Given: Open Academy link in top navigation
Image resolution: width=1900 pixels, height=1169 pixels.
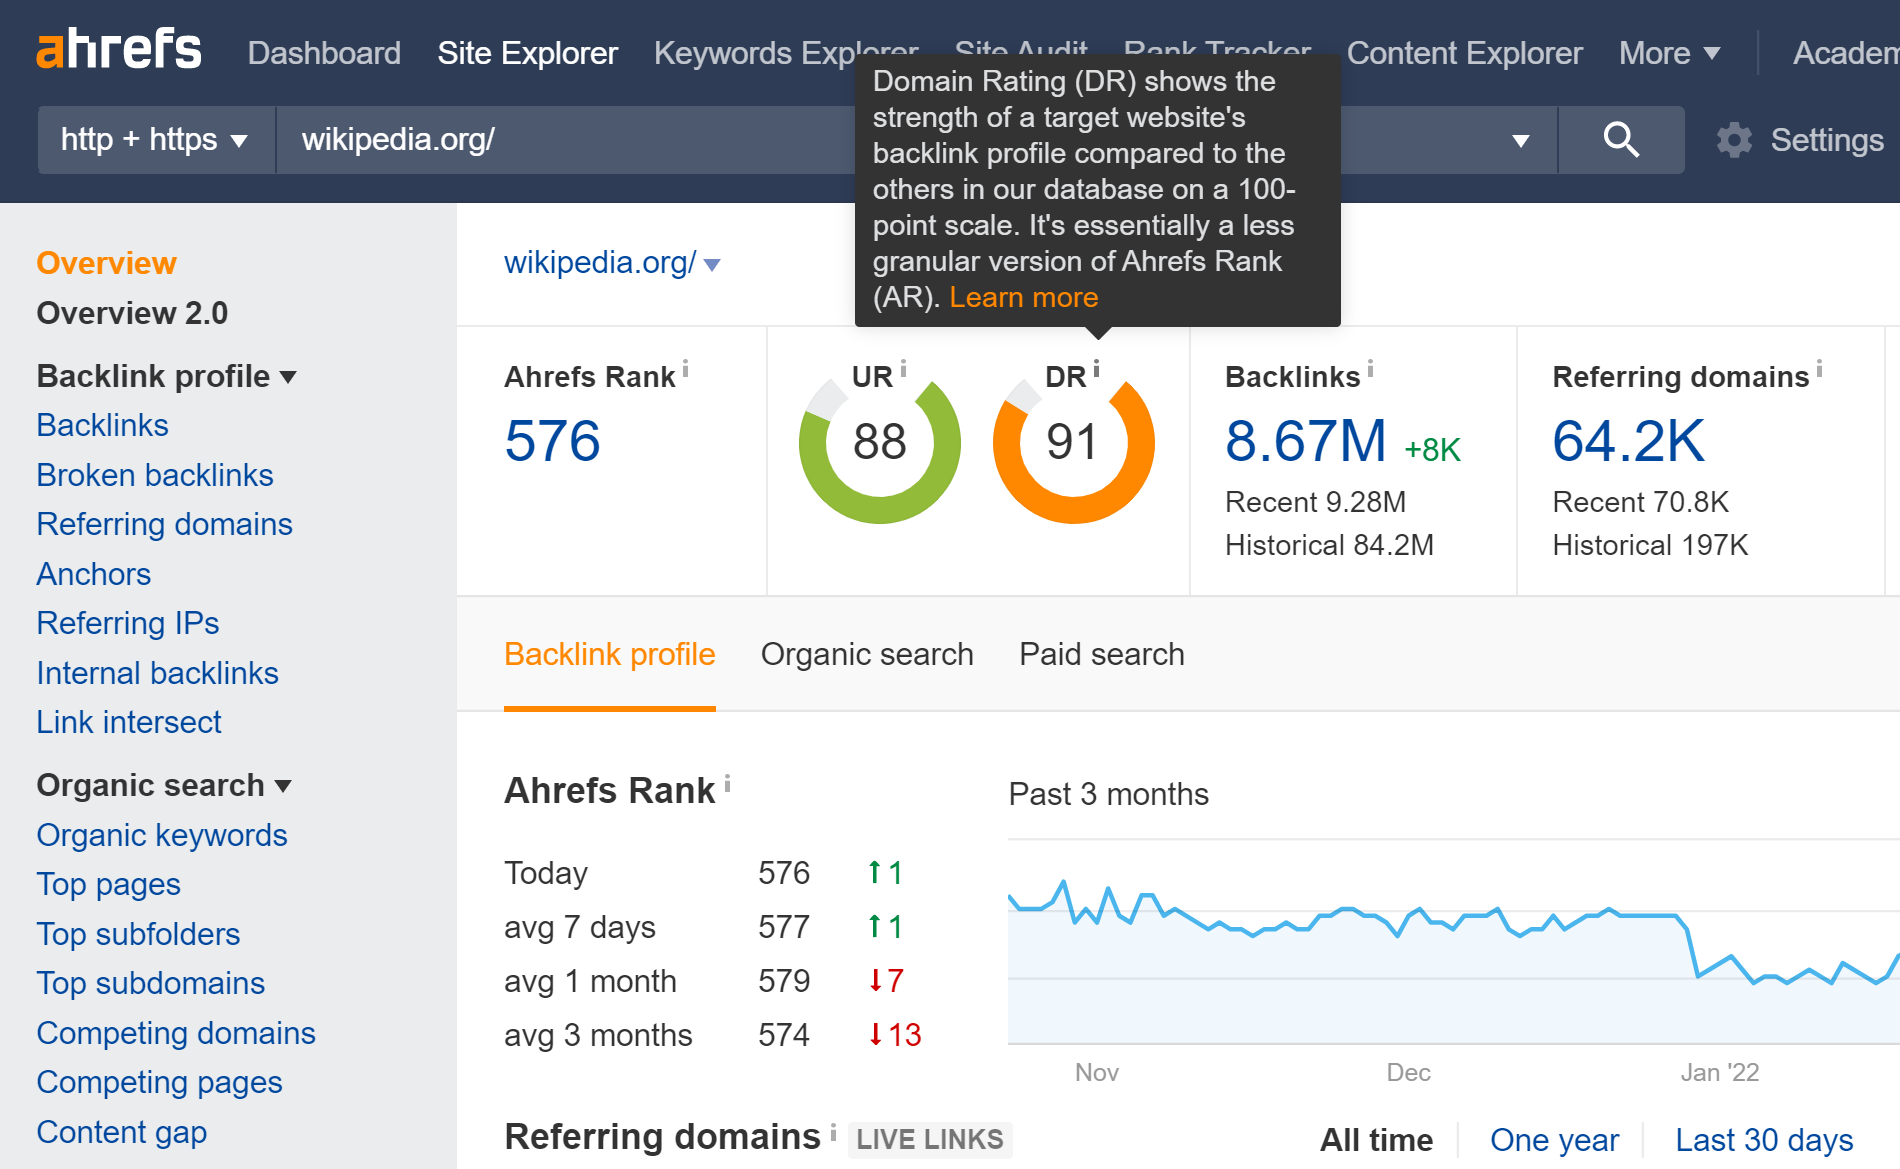Looking at the screenshot, I should [x=1846, y=53].
